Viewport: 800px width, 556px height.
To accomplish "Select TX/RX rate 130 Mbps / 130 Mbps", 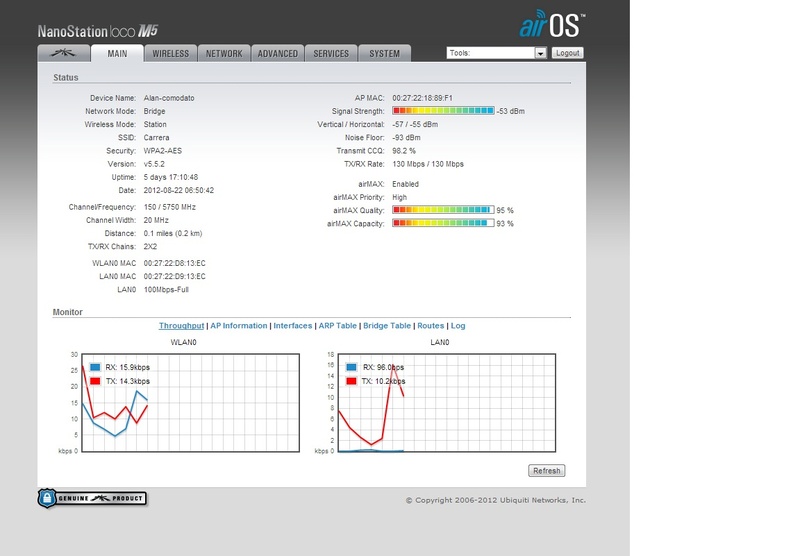I will tap(428, 164).
